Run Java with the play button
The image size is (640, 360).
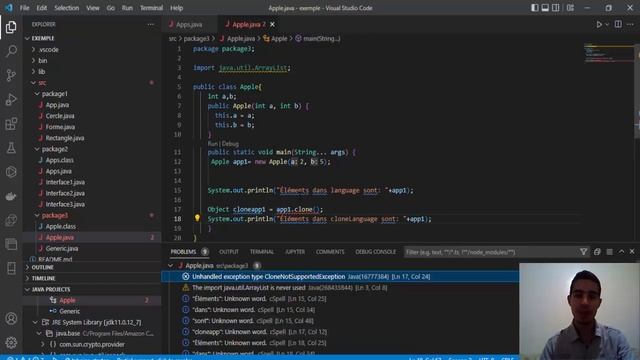[599, 24]
